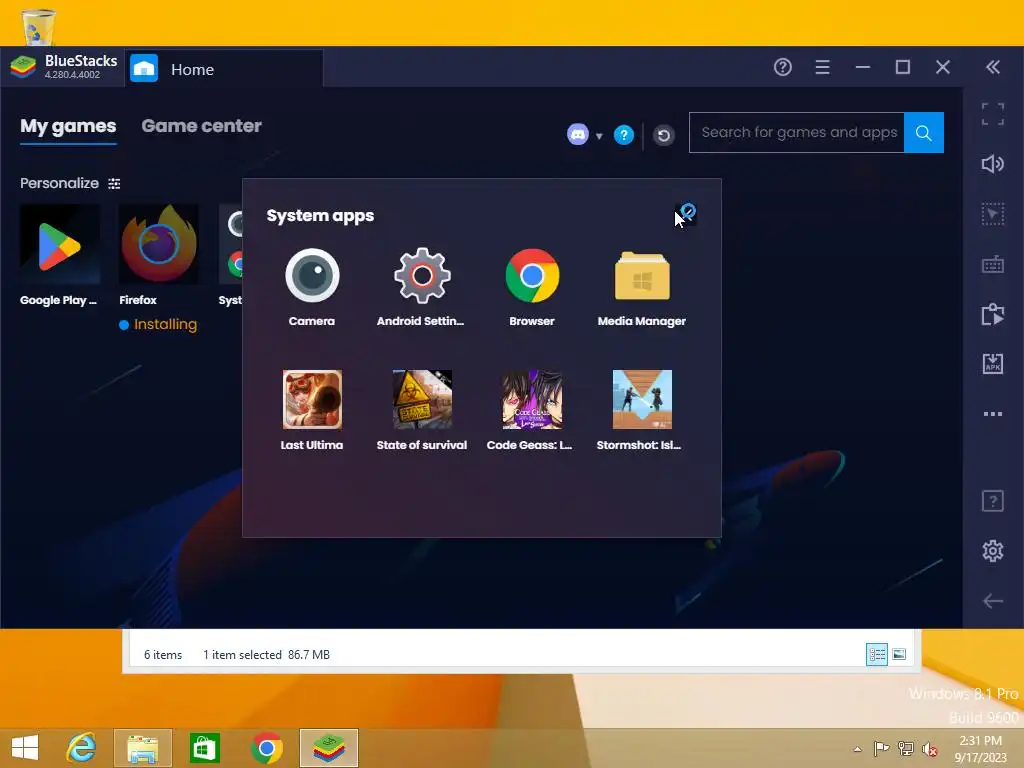1024x768 pixels.
Task: Open BlueStacks settings gear
Action: coord(993,551)
